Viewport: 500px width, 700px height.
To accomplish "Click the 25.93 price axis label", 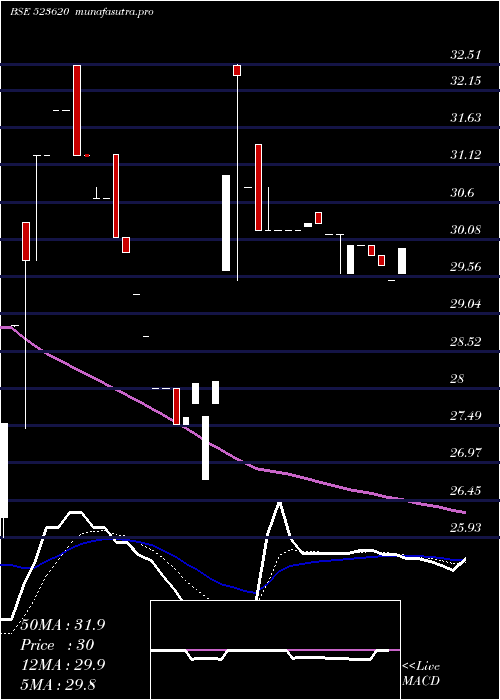I will [466, 528].
